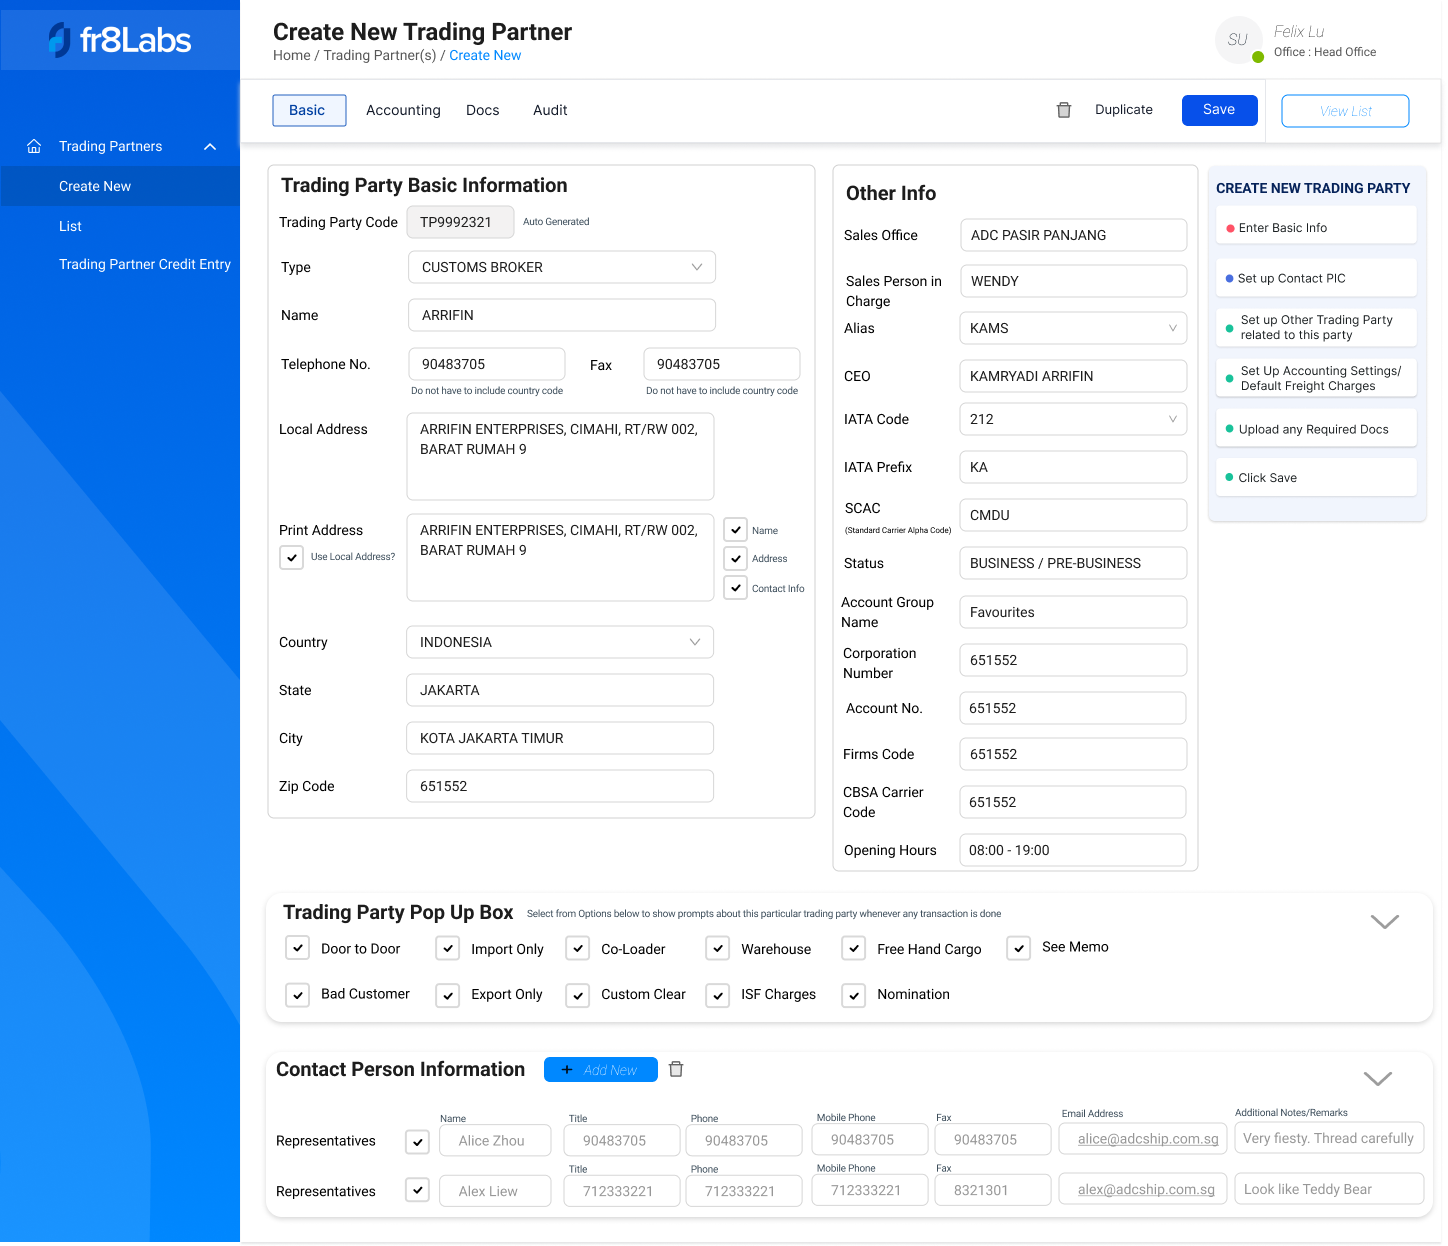Click Set up Contact PIC step
Viewport: 1448px width, 1246px height.
point(1316,278)
